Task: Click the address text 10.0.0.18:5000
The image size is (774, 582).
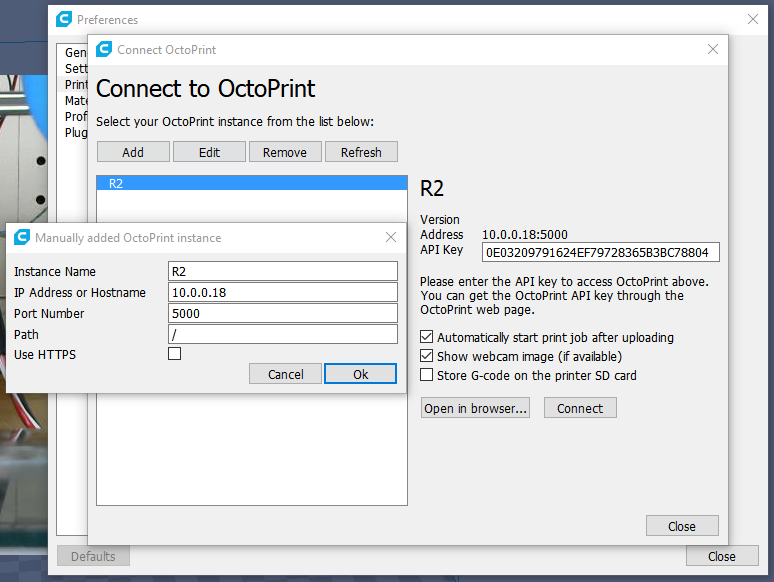Action: point(525,234)
